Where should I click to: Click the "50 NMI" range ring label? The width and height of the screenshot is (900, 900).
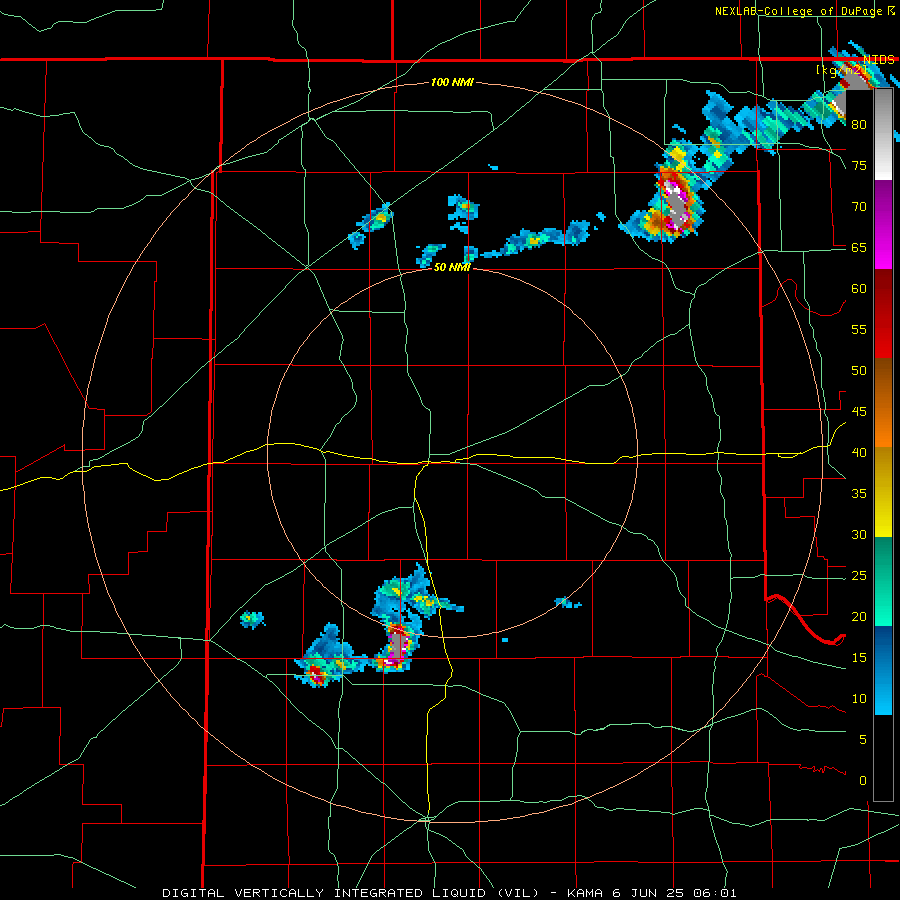point(452,267)
